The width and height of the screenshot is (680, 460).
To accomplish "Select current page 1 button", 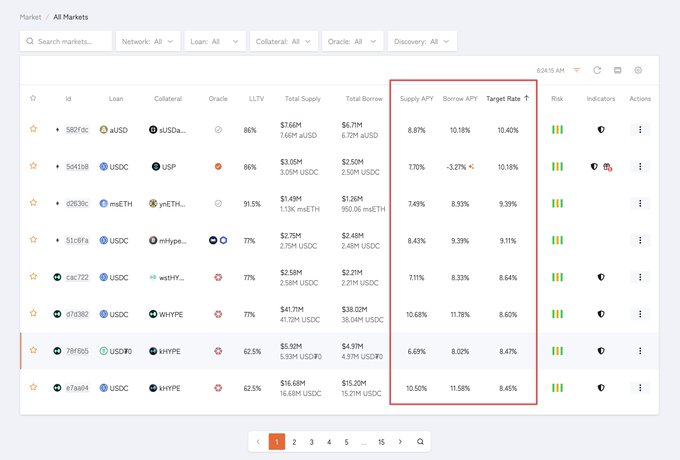I will tap(277, 442).
